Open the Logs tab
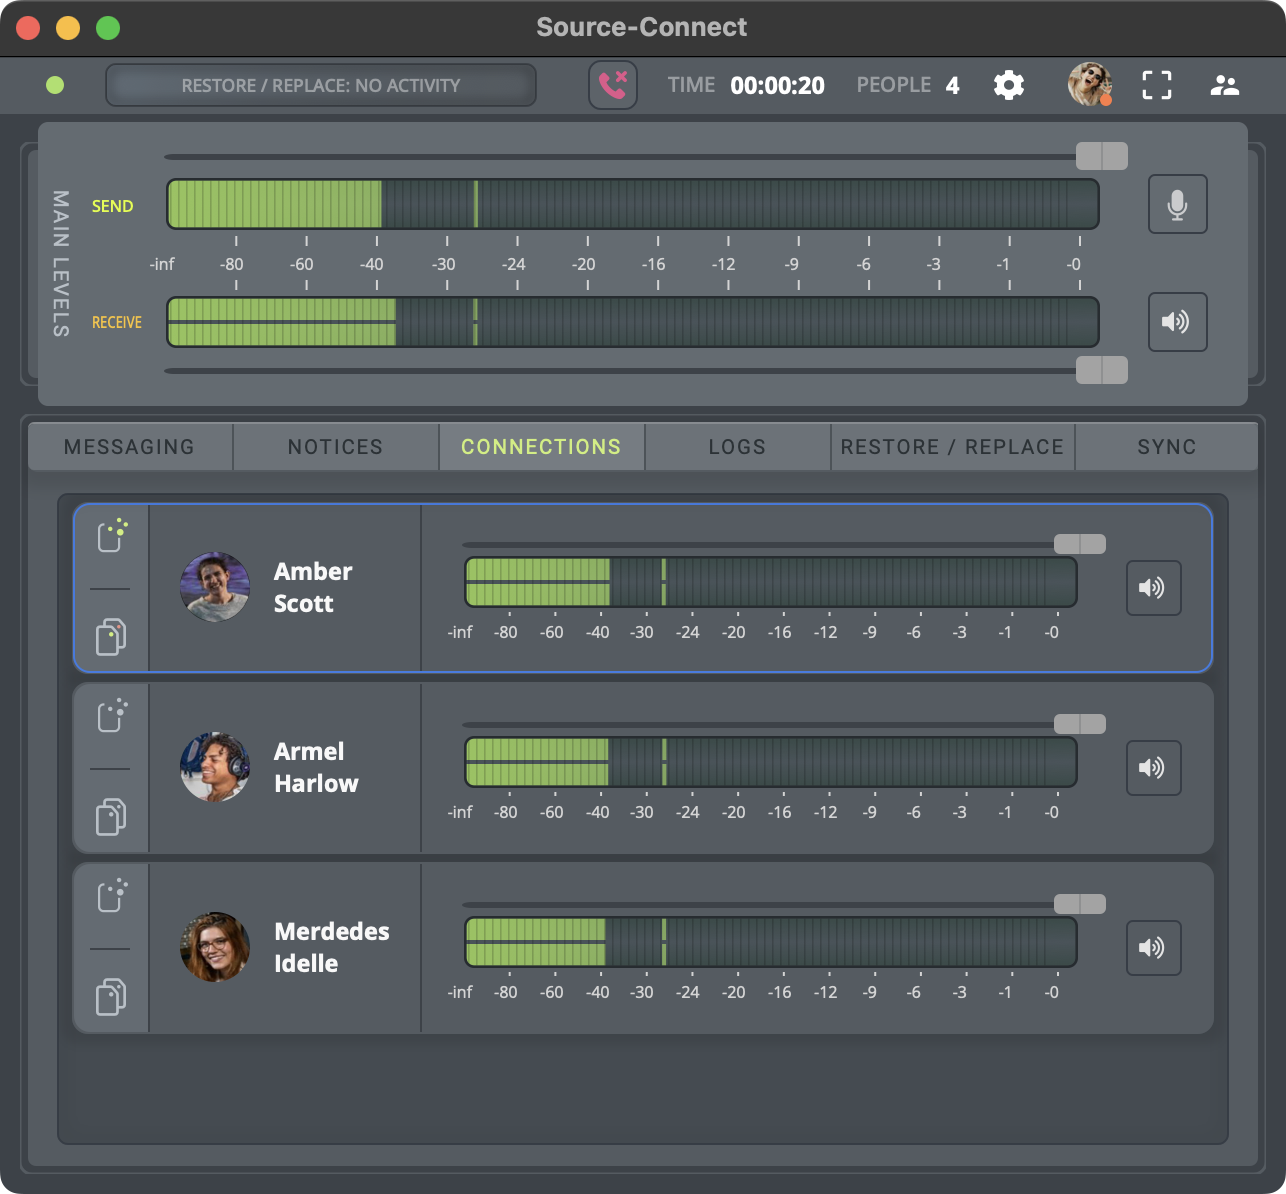The width and height of the screenshot is (1286, 1194). click(737, 447)
